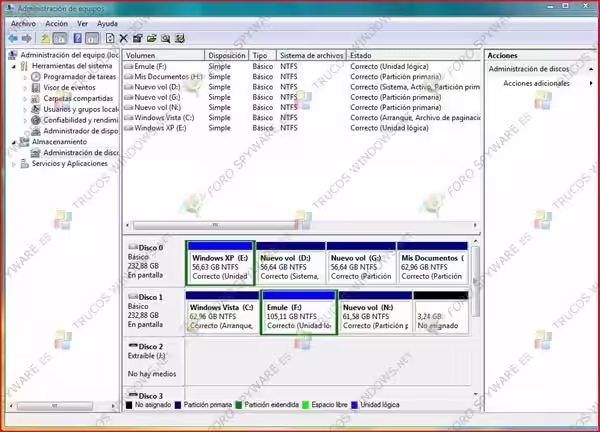Select Programador de tareas in the tree

(79, 77)
